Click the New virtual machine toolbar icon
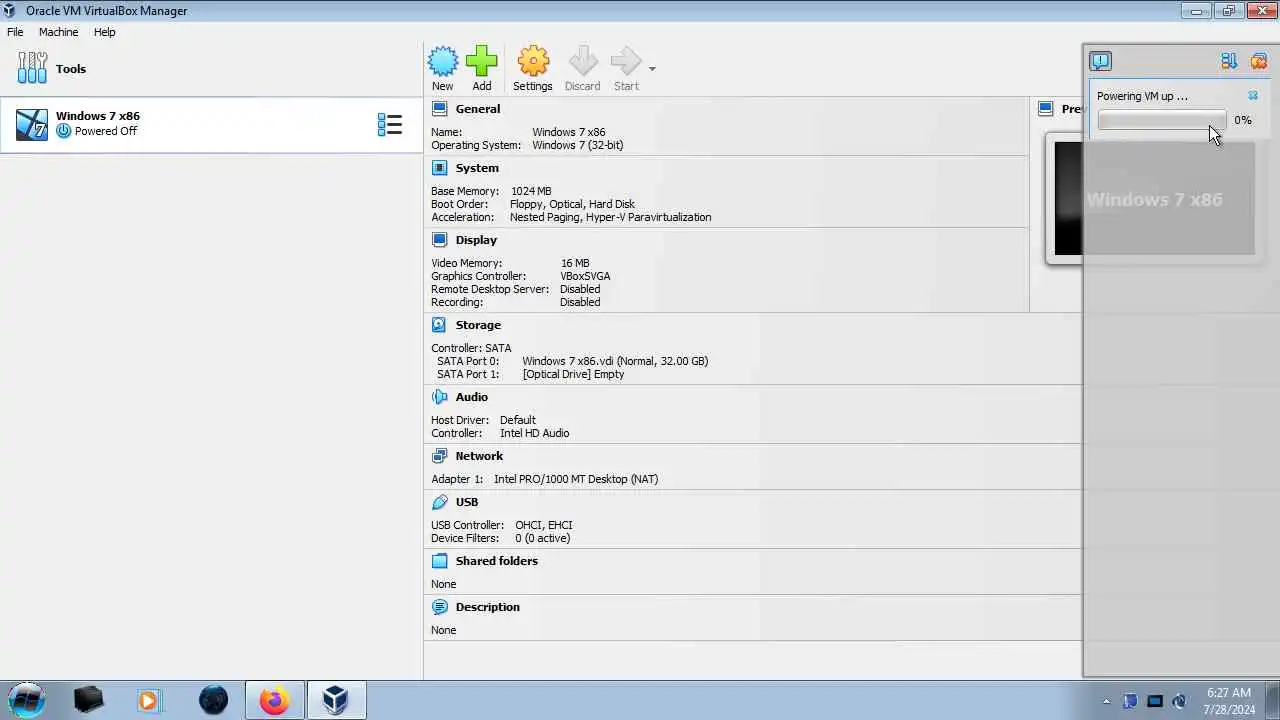The image size is (1280, 720). click(442, 69)
